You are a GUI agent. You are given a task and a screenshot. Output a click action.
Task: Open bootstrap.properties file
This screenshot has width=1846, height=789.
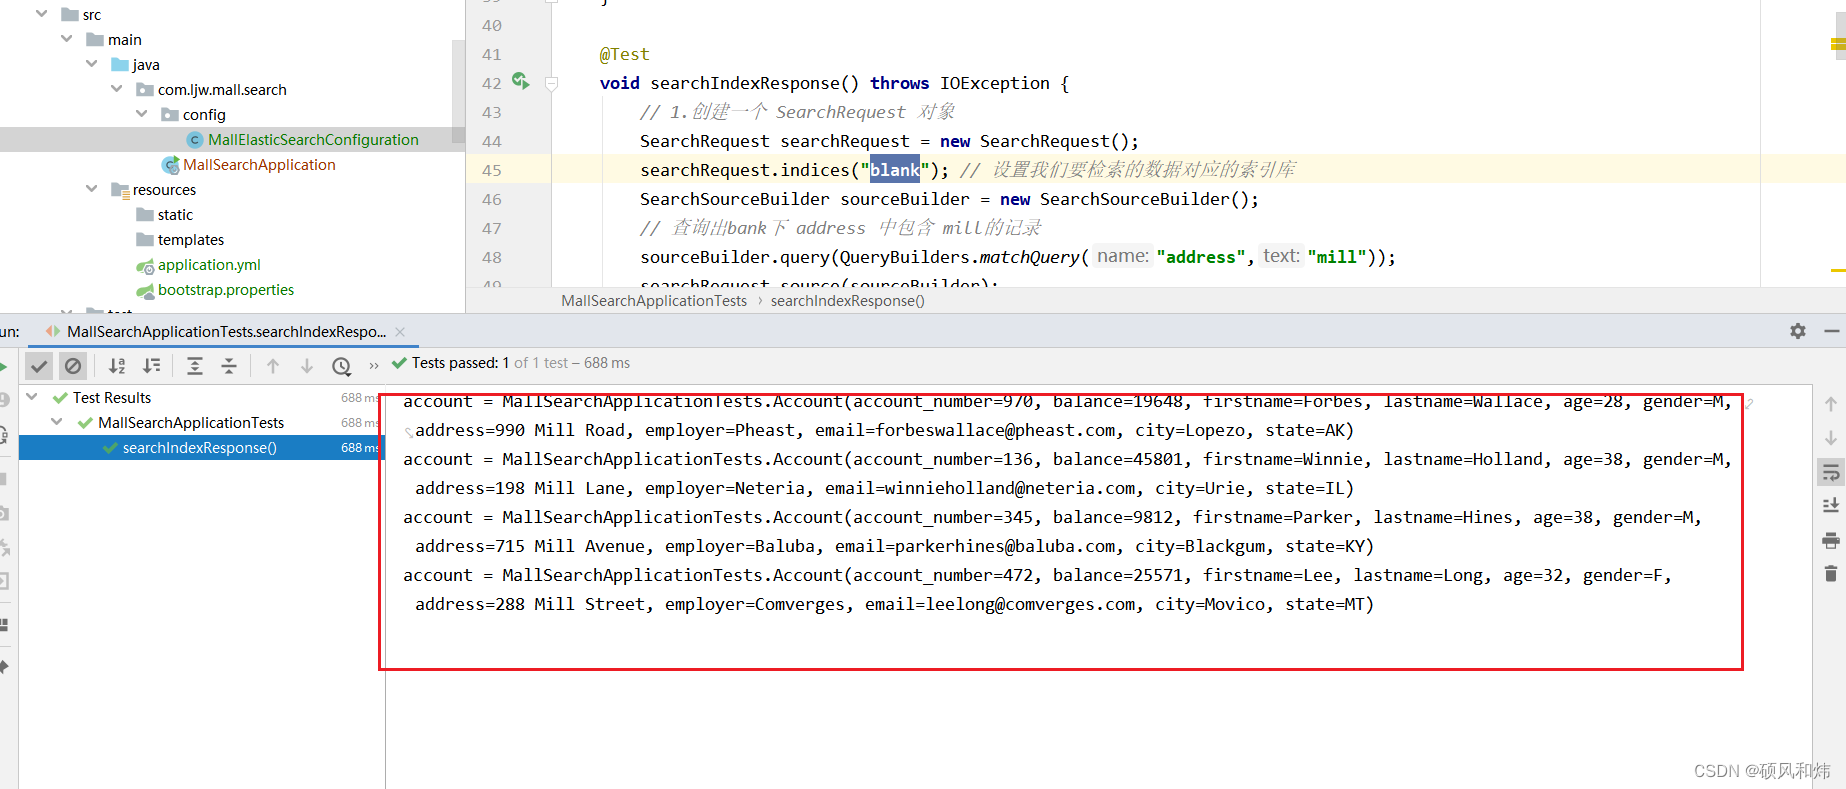coord(226,290)
